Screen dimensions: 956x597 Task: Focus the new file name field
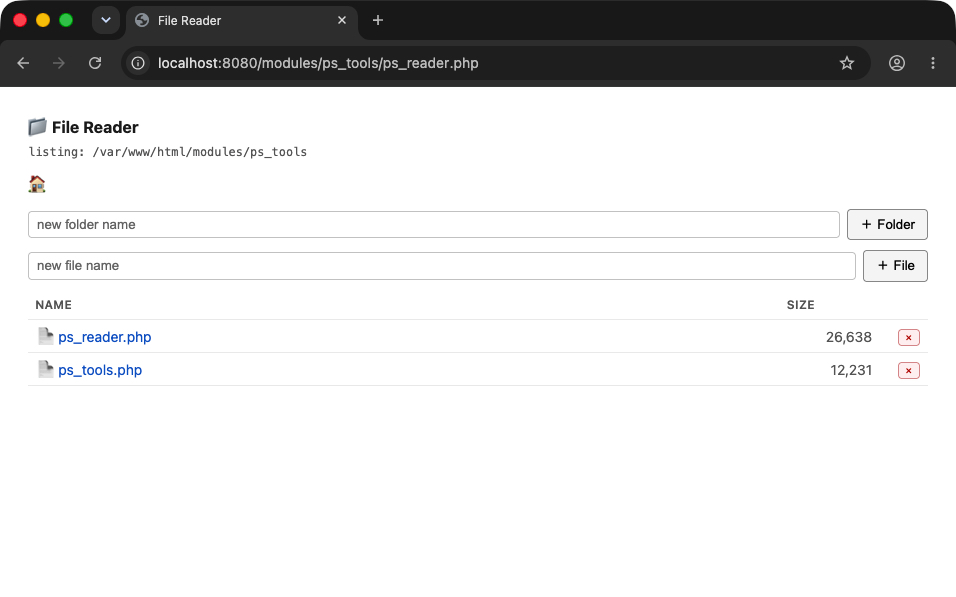pos(441,266)
